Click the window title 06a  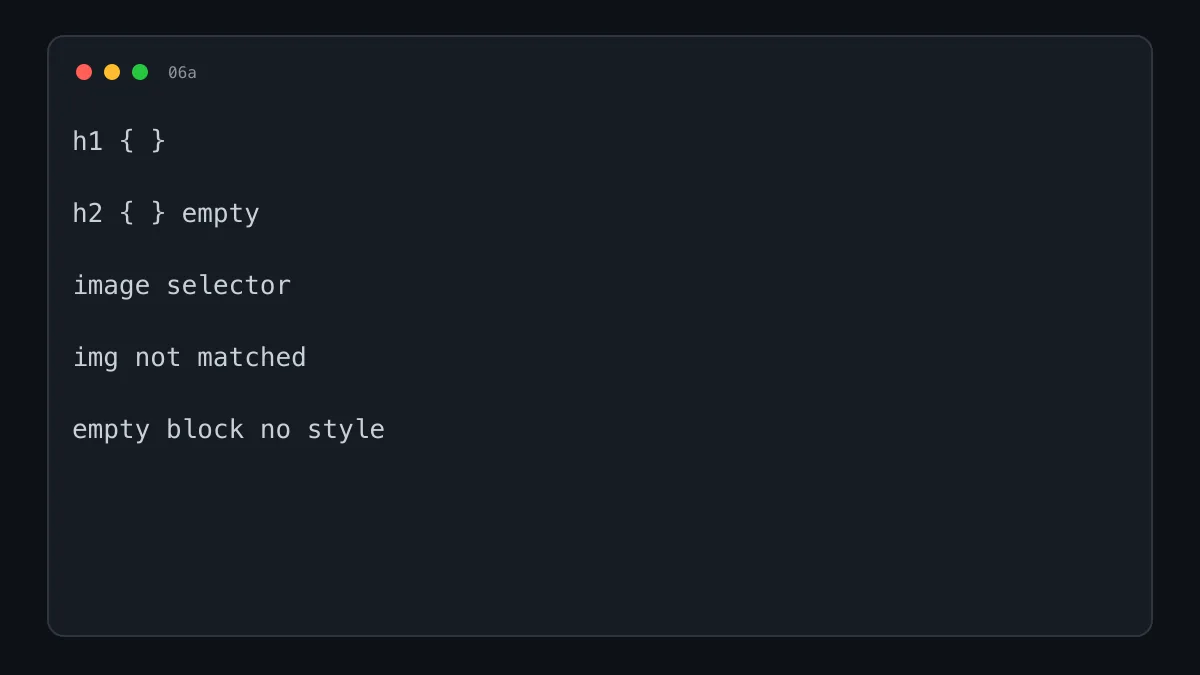[182, 73]
